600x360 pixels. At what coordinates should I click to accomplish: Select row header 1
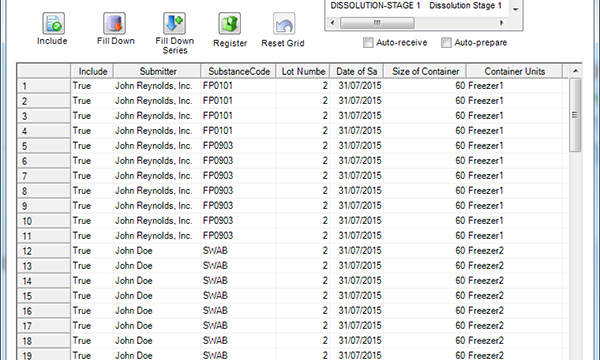pos(44,86)
